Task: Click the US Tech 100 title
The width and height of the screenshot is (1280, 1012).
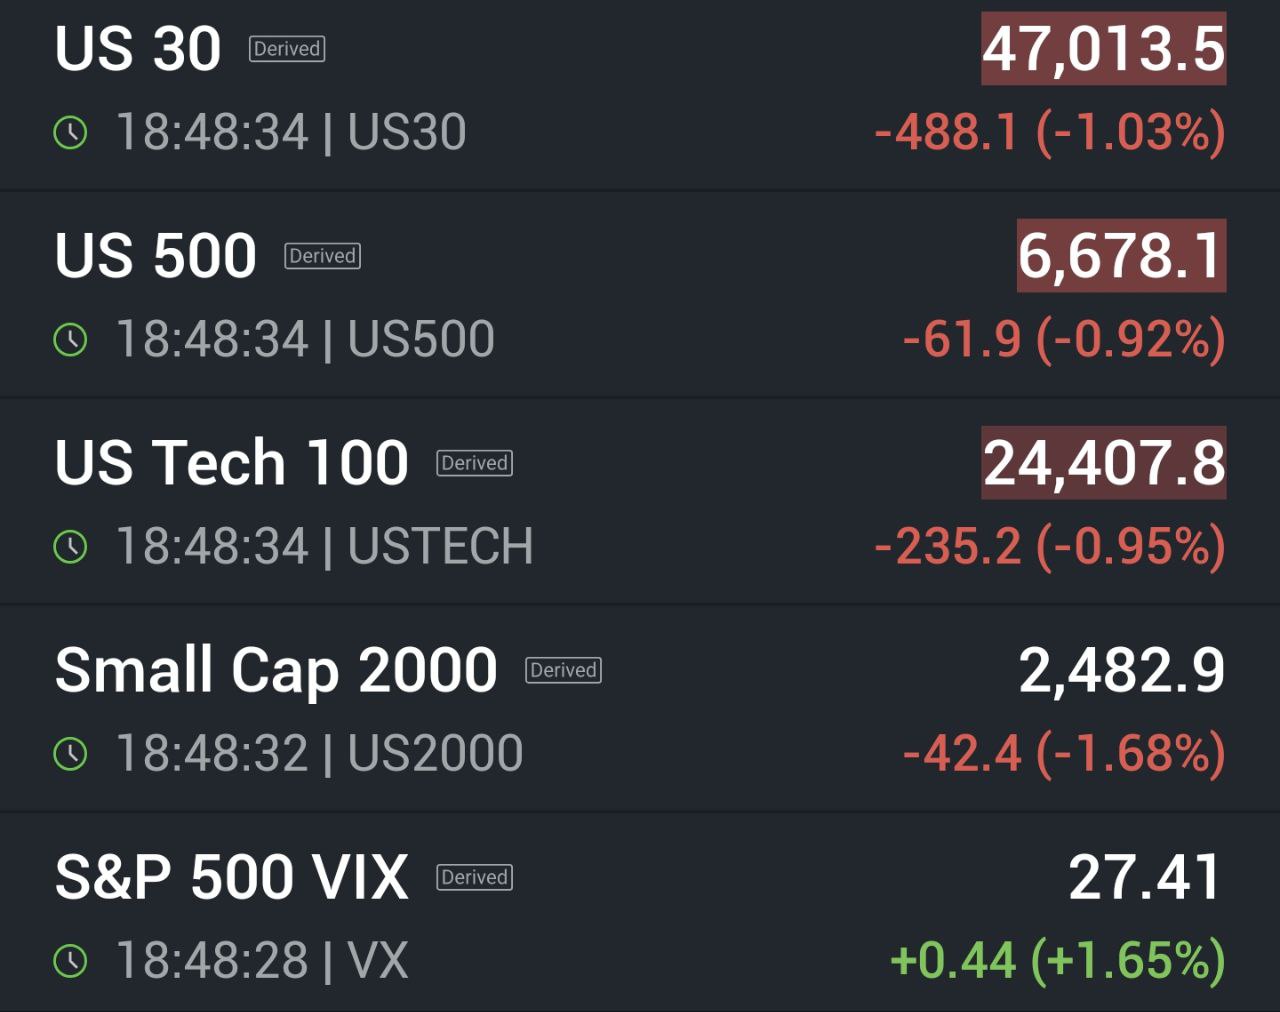Action: tap(231, 461)
